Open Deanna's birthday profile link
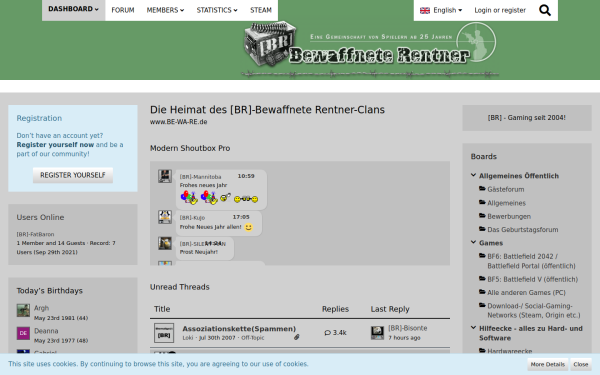This screenshot has height=375, width=600. (46, 331)
